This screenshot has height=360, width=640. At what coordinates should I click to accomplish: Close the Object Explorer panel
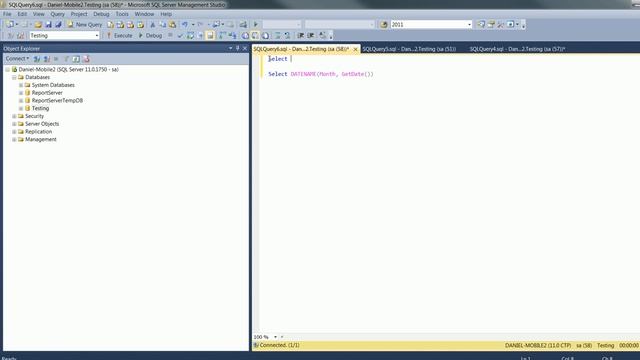(245, 48)
